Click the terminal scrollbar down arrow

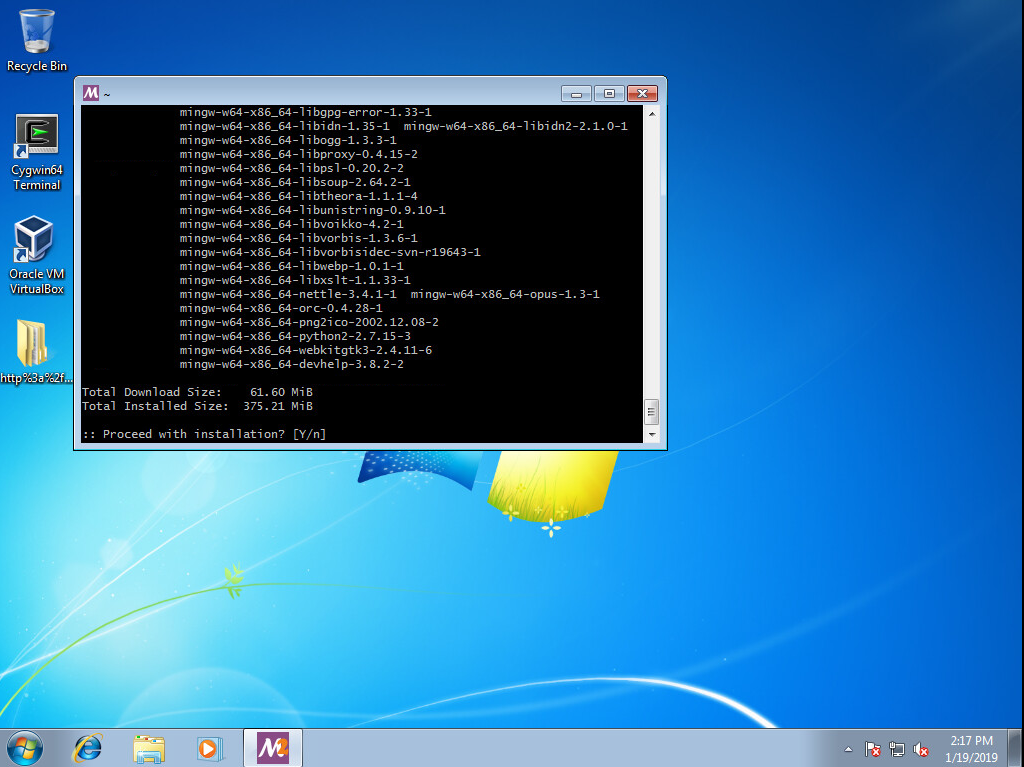[x=652, y=435]
